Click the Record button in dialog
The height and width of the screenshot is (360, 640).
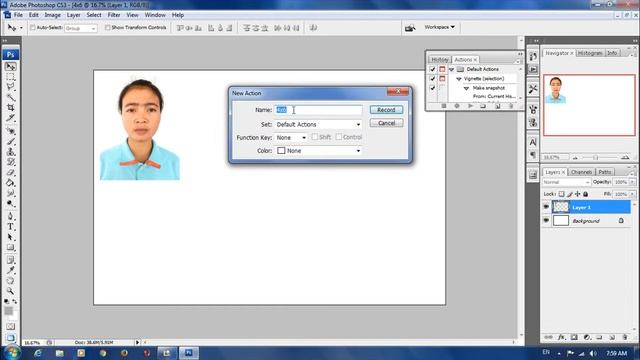(386, 110)
